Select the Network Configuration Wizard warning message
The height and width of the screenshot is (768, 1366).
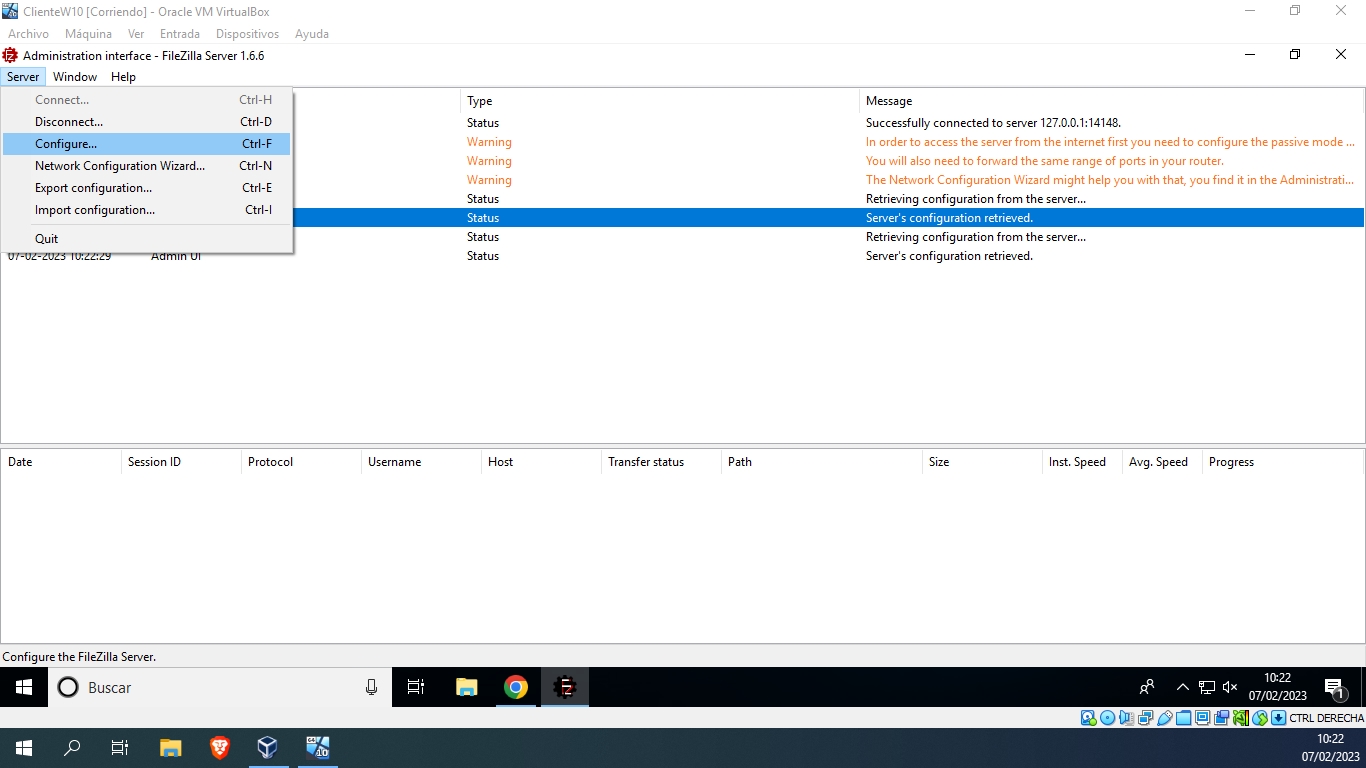pos(1109,180)
